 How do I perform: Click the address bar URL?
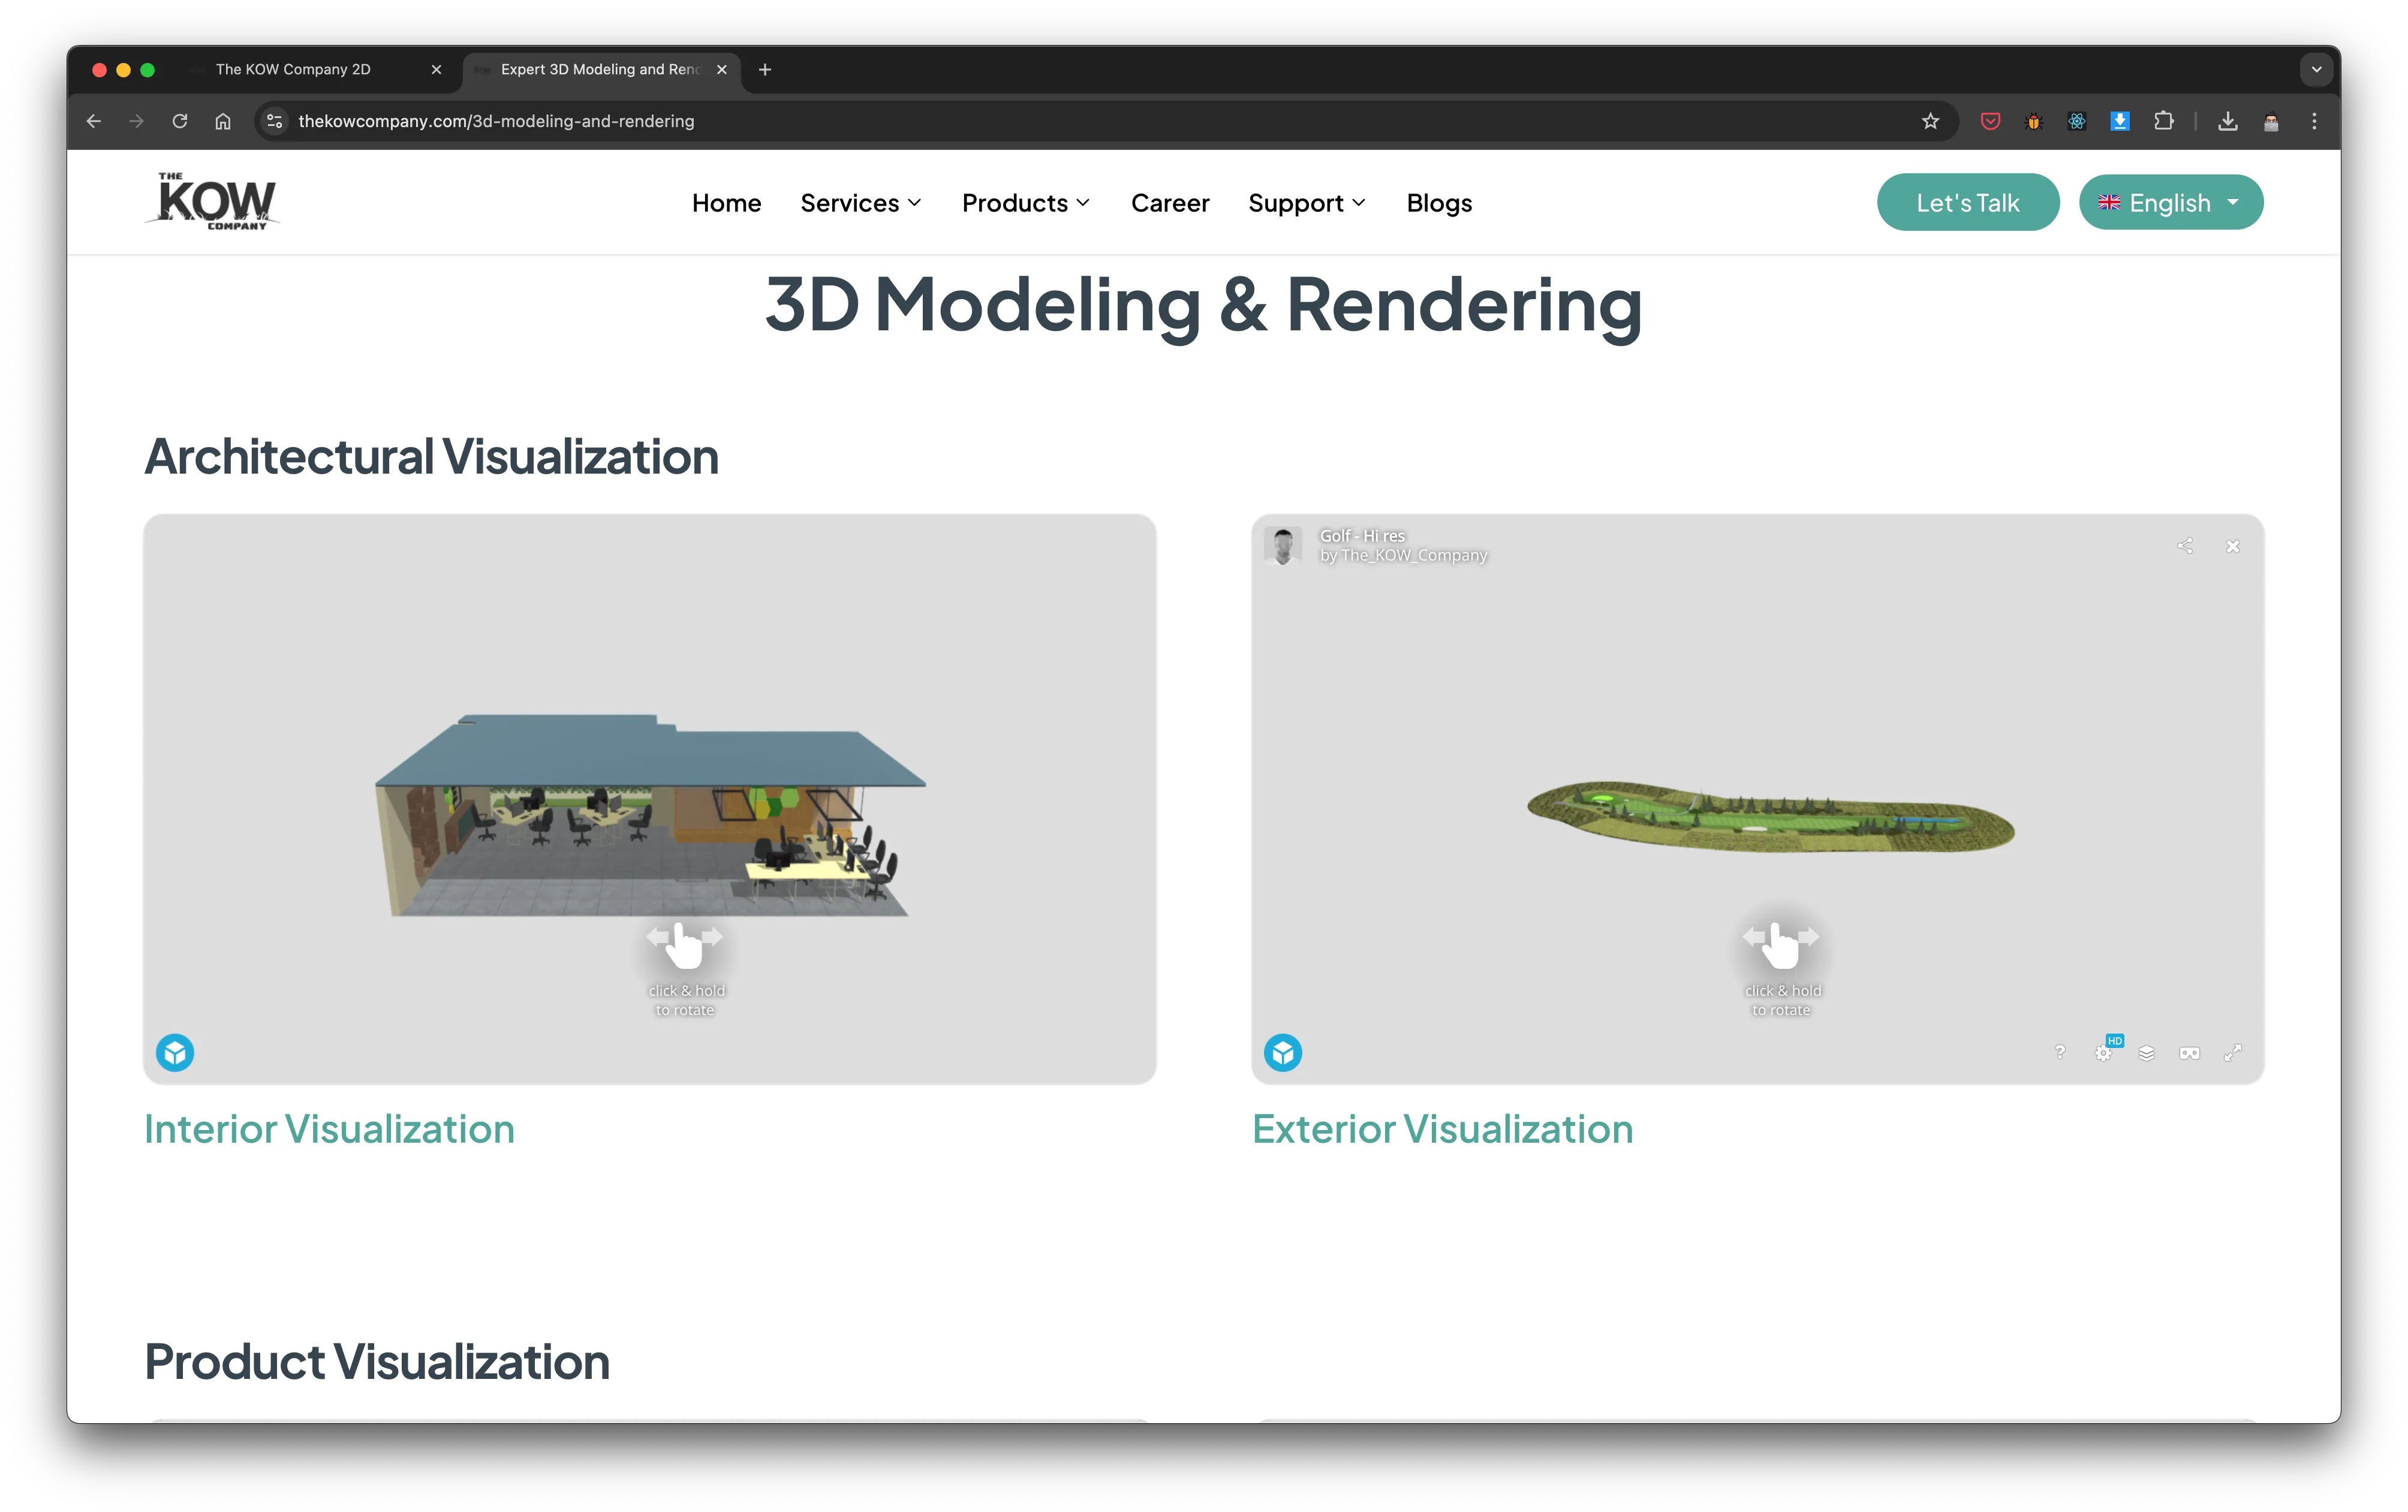pos(496,121)
